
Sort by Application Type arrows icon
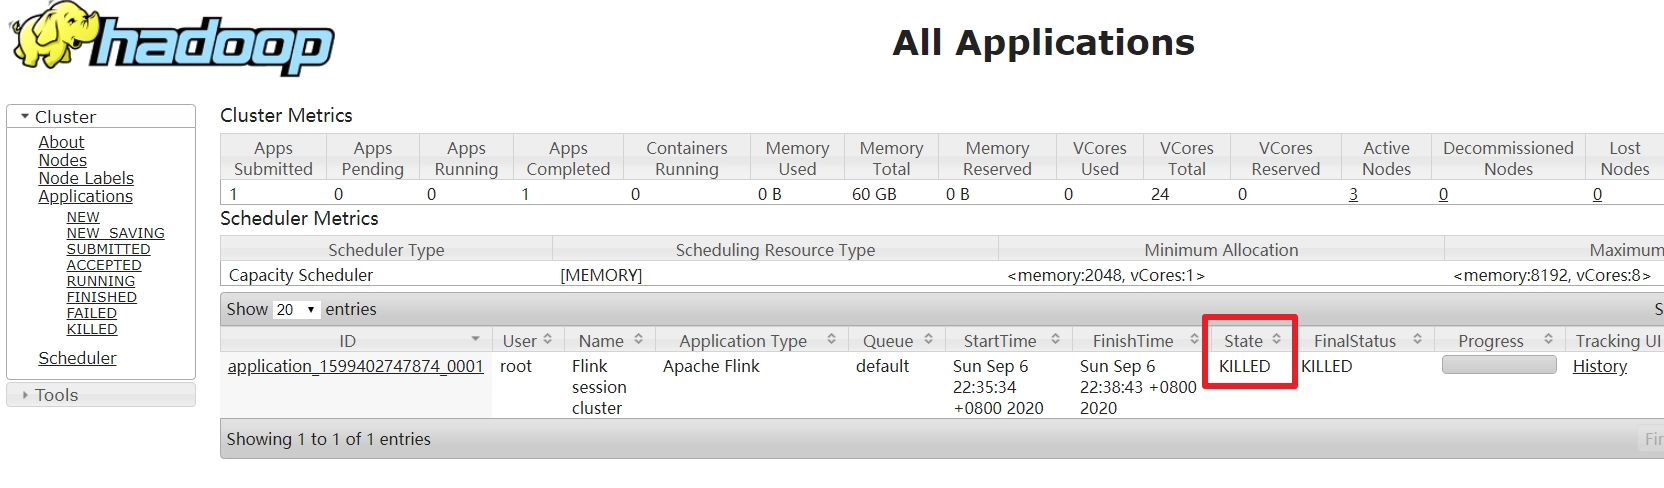tap(831, 340)
